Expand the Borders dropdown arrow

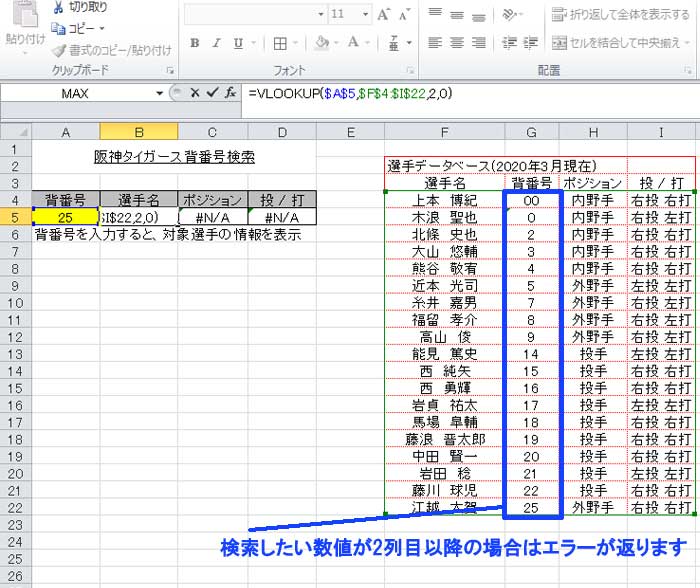[295, 43]
